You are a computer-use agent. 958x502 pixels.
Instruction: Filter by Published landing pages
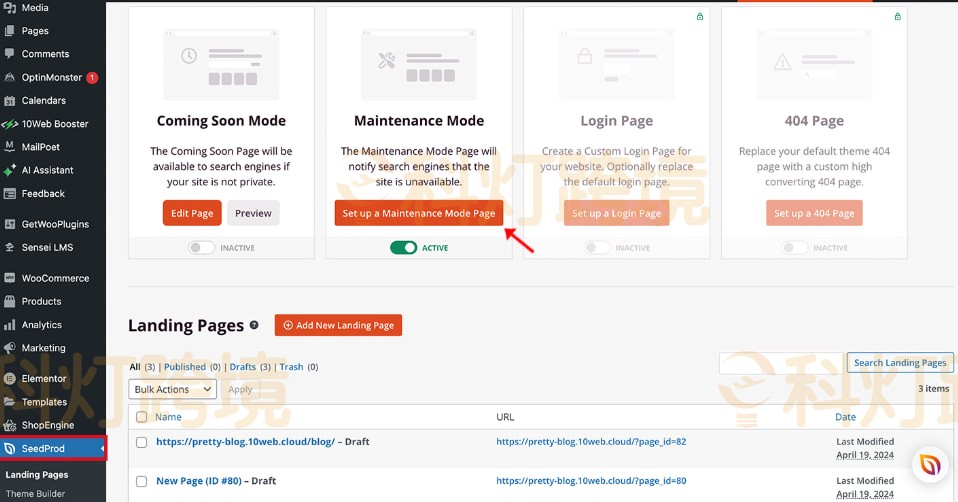[185, 367]
